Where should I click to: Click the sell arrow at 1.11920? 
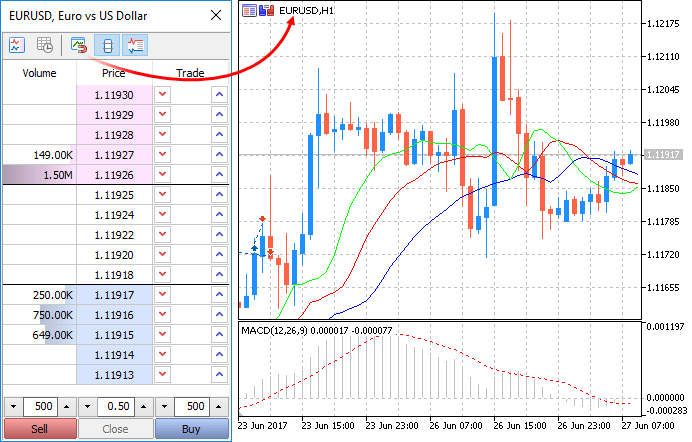(162, 254)
